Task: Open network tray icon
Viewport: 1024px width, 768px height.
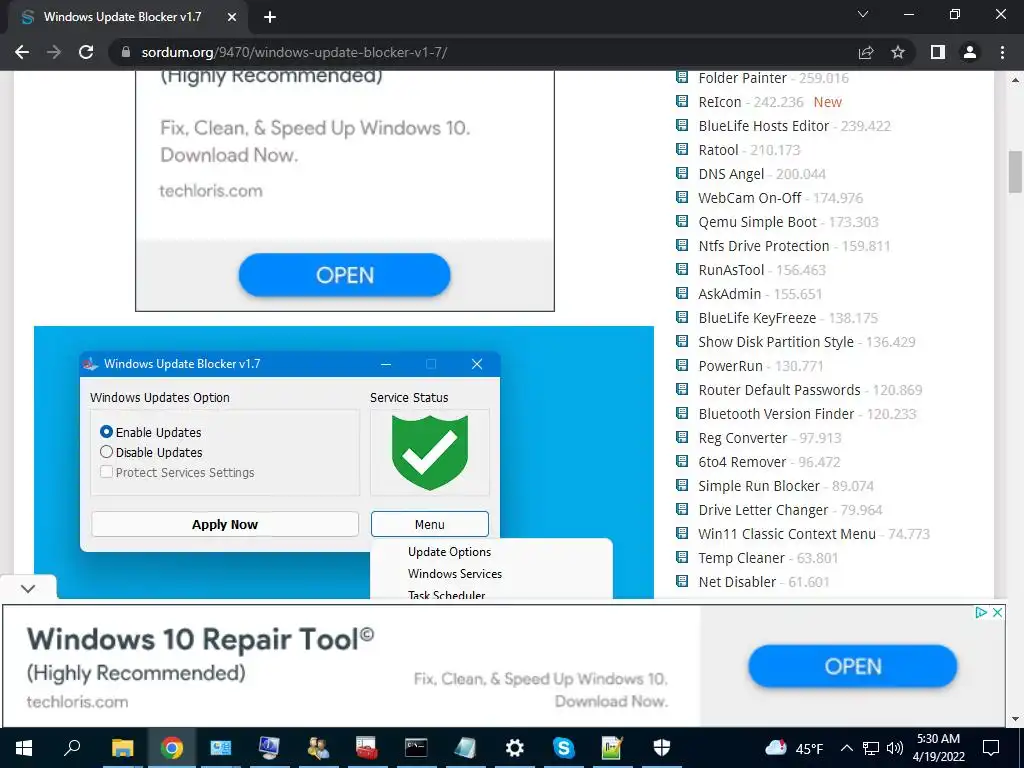Action: (x=871, y=748)
